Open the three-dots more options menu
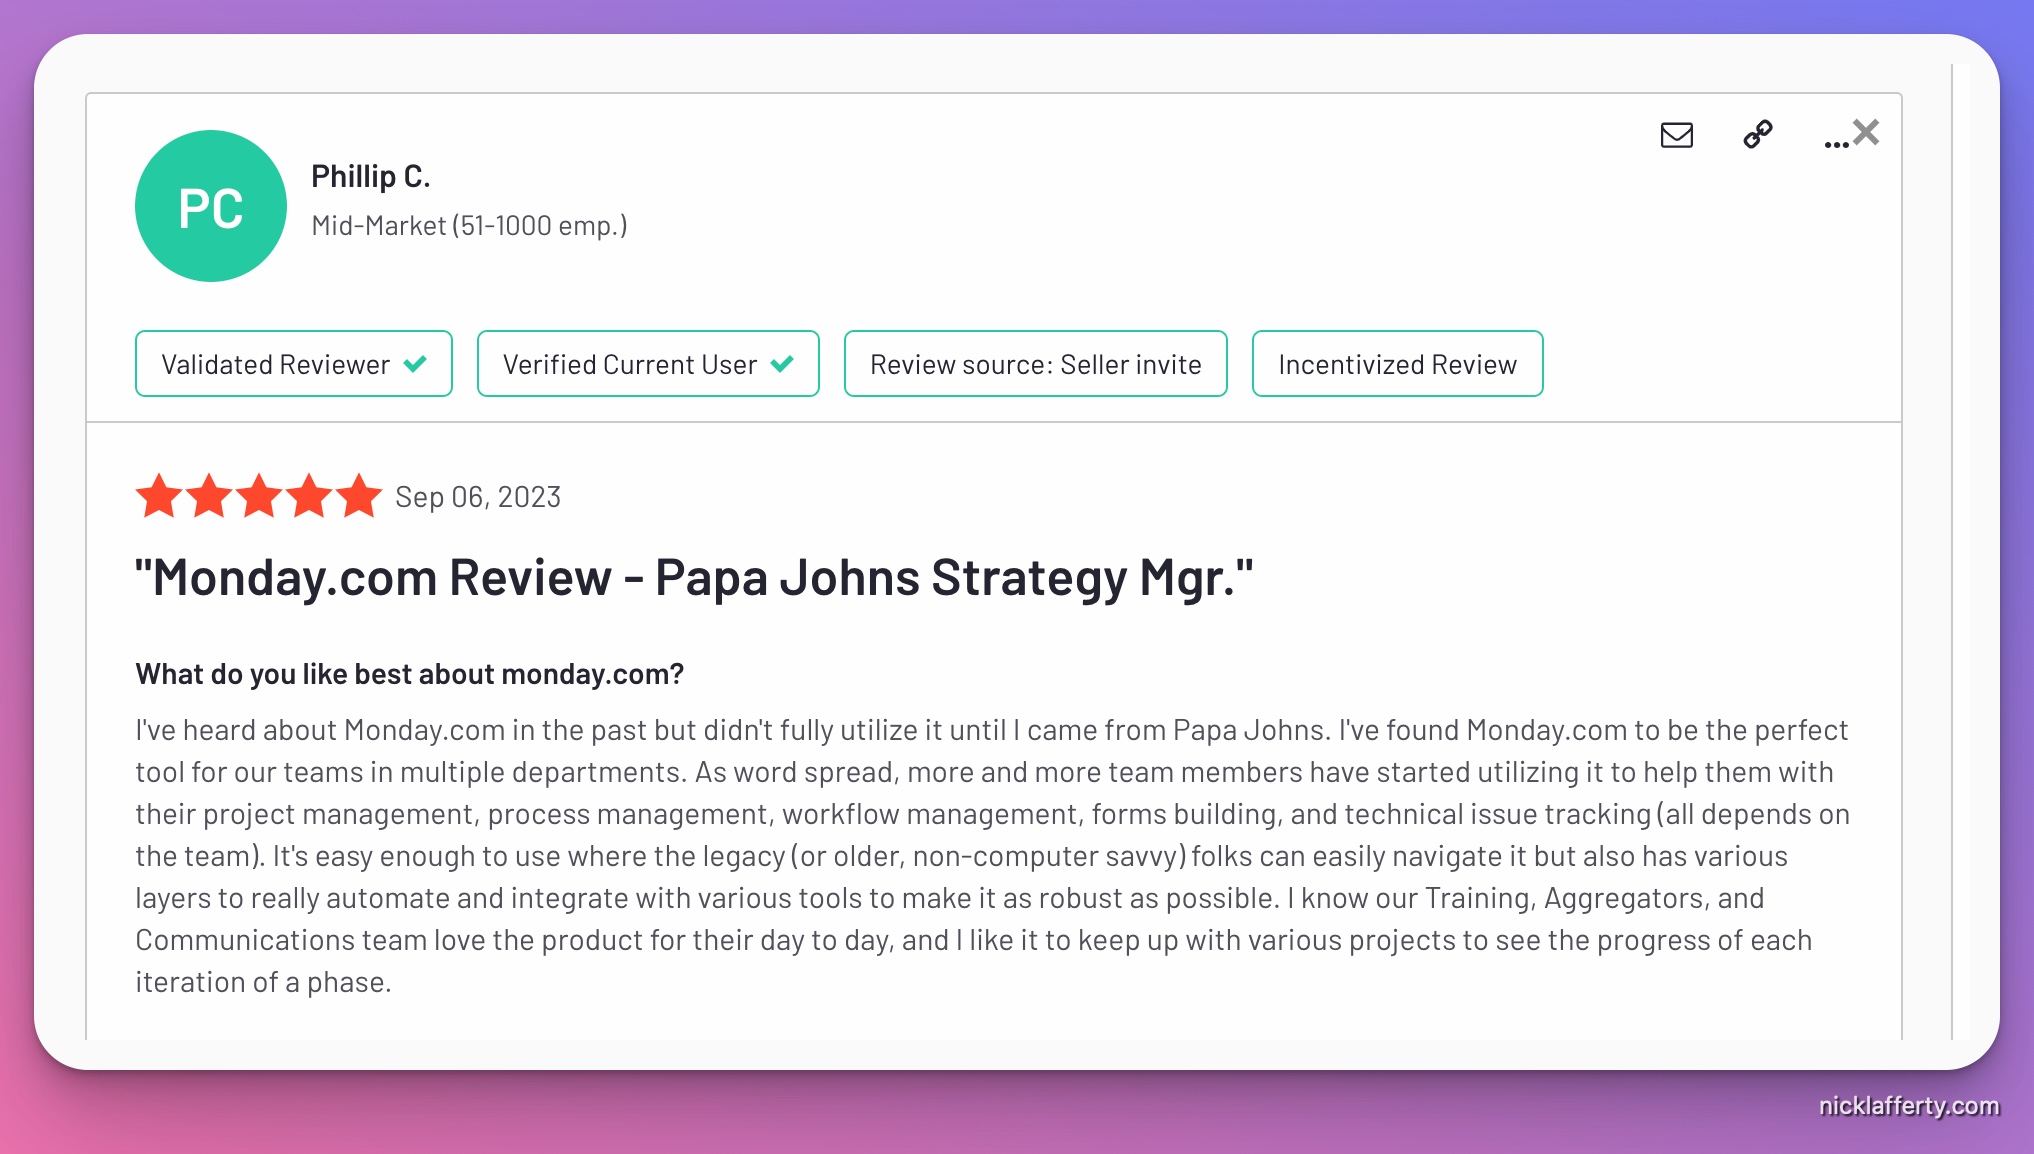The image size is (2034, 1154). click(x=1836, y=144)
